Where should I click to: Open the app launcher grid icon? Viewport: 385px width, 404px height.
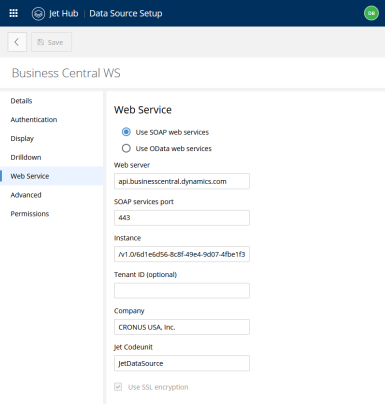click(x=13, y=13)
